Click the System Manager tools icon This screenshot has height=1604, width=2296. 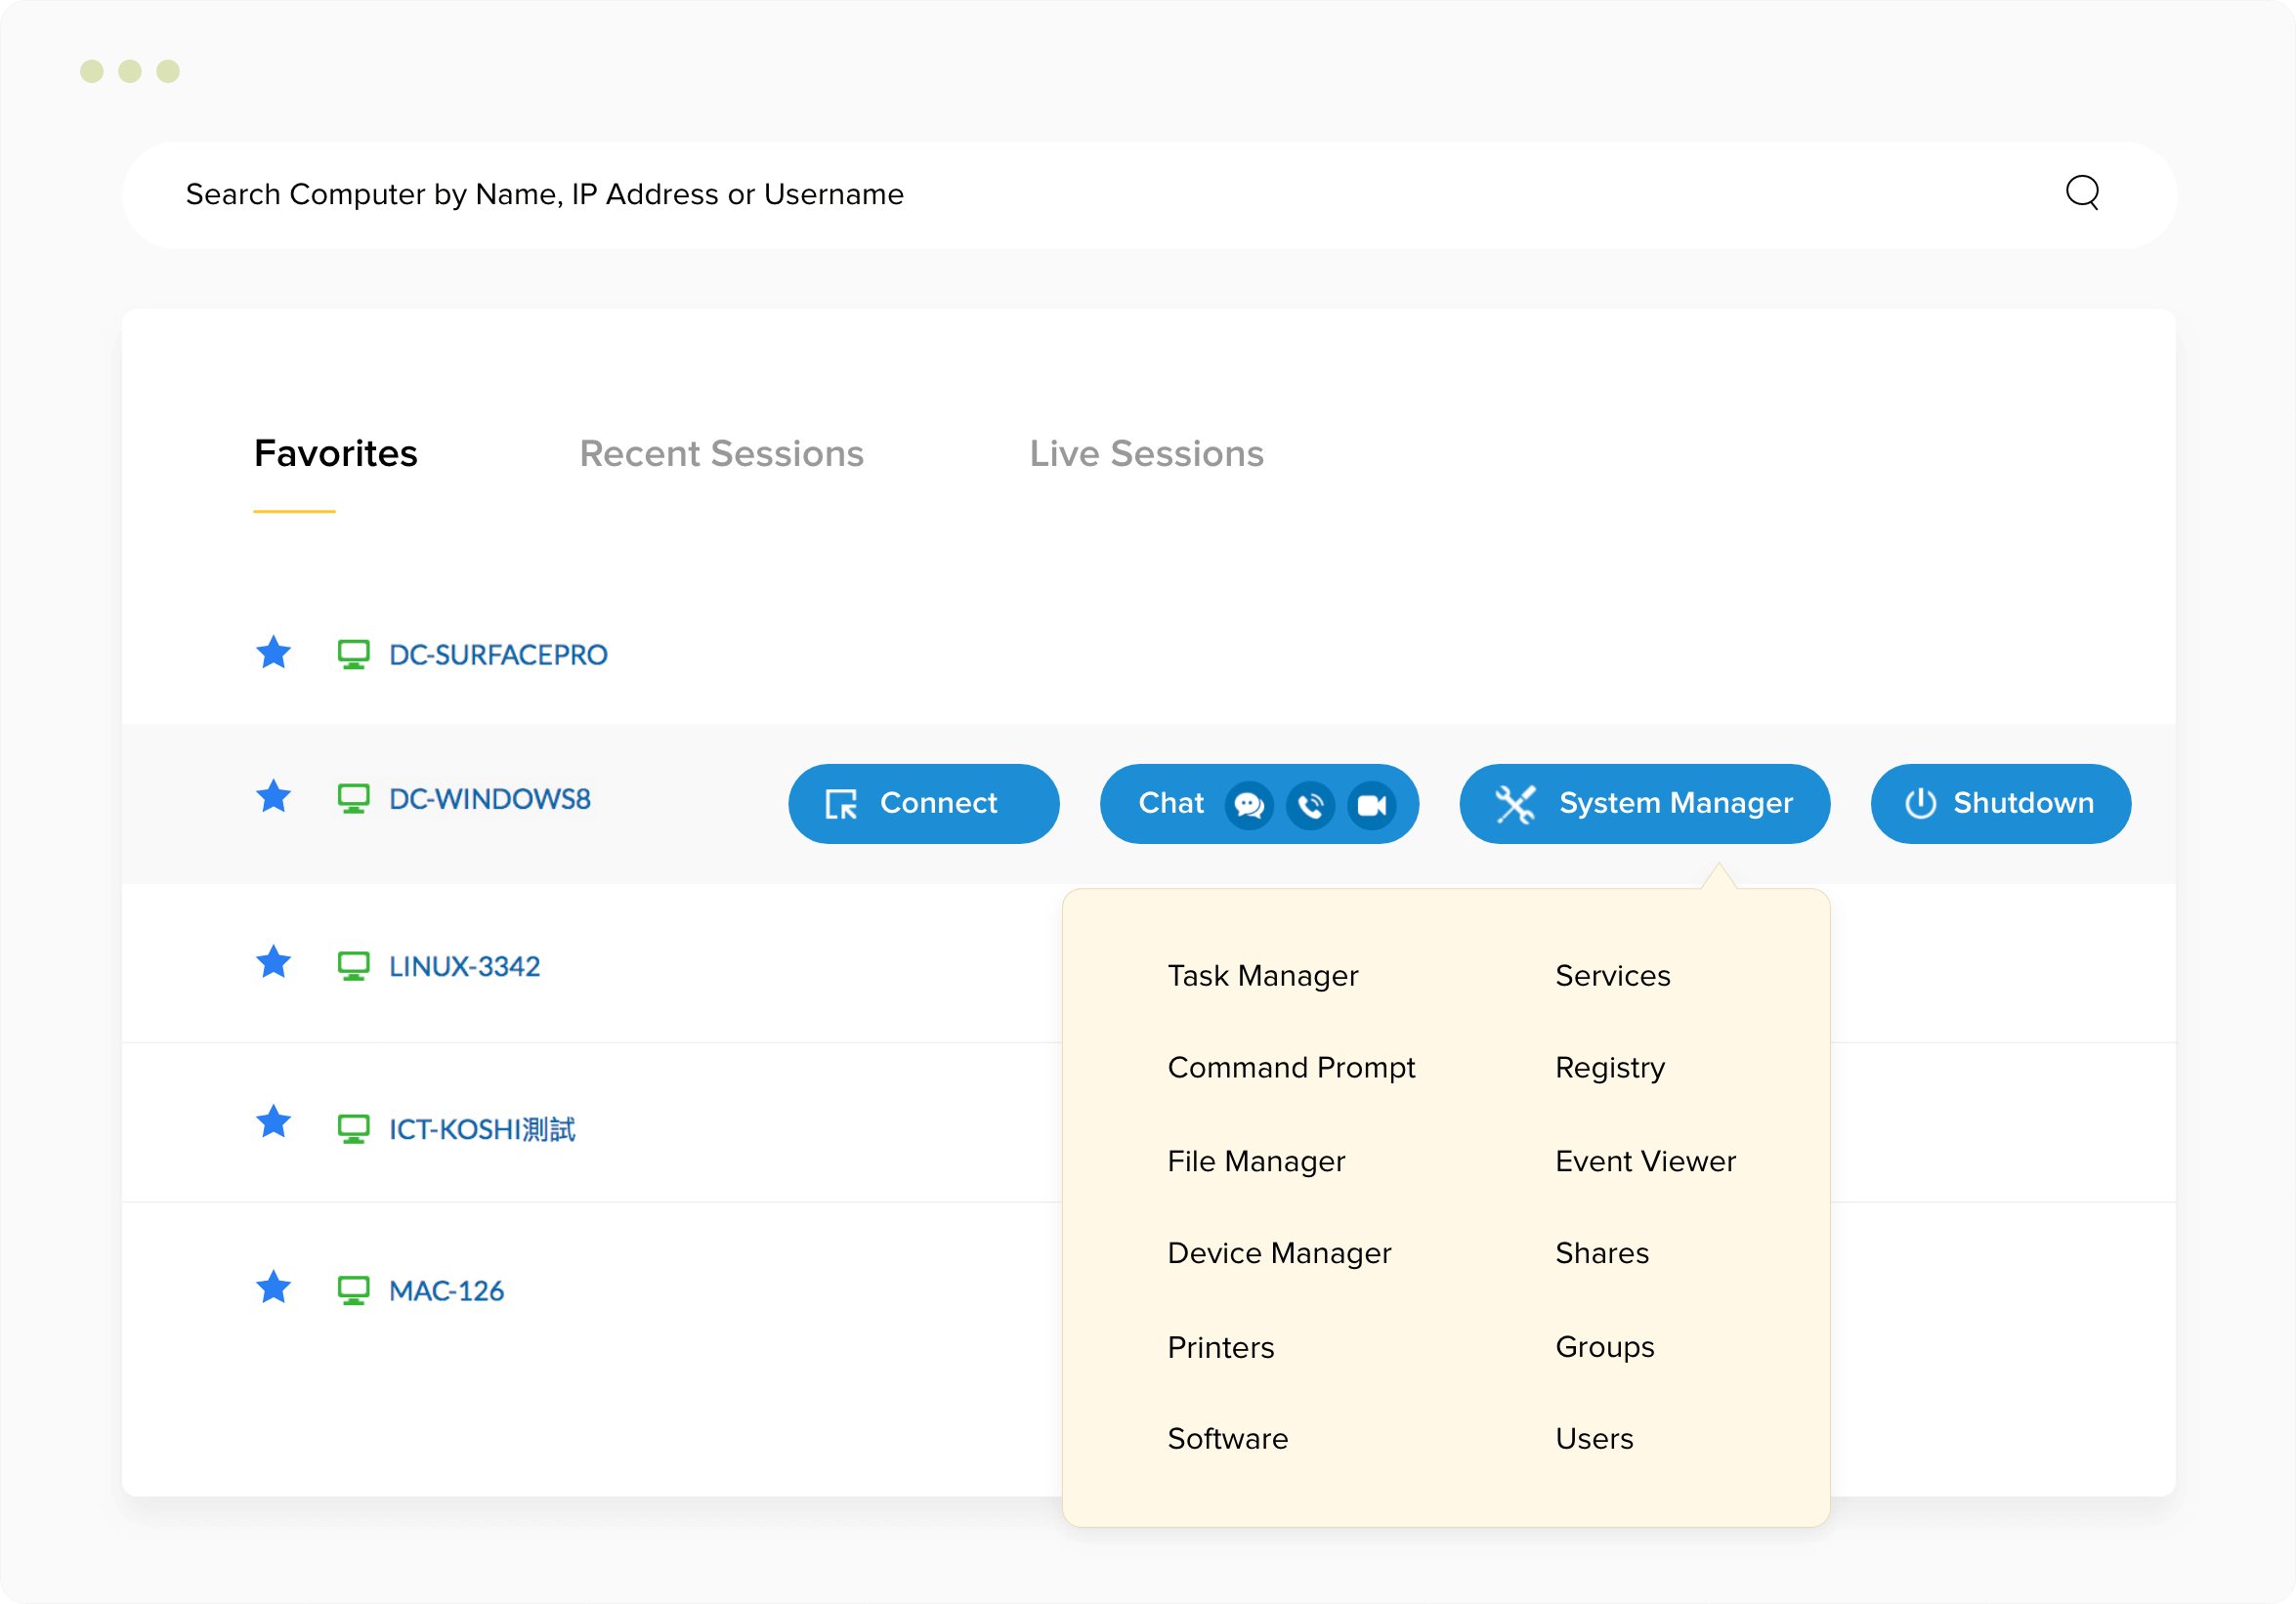pos(1515,804)
